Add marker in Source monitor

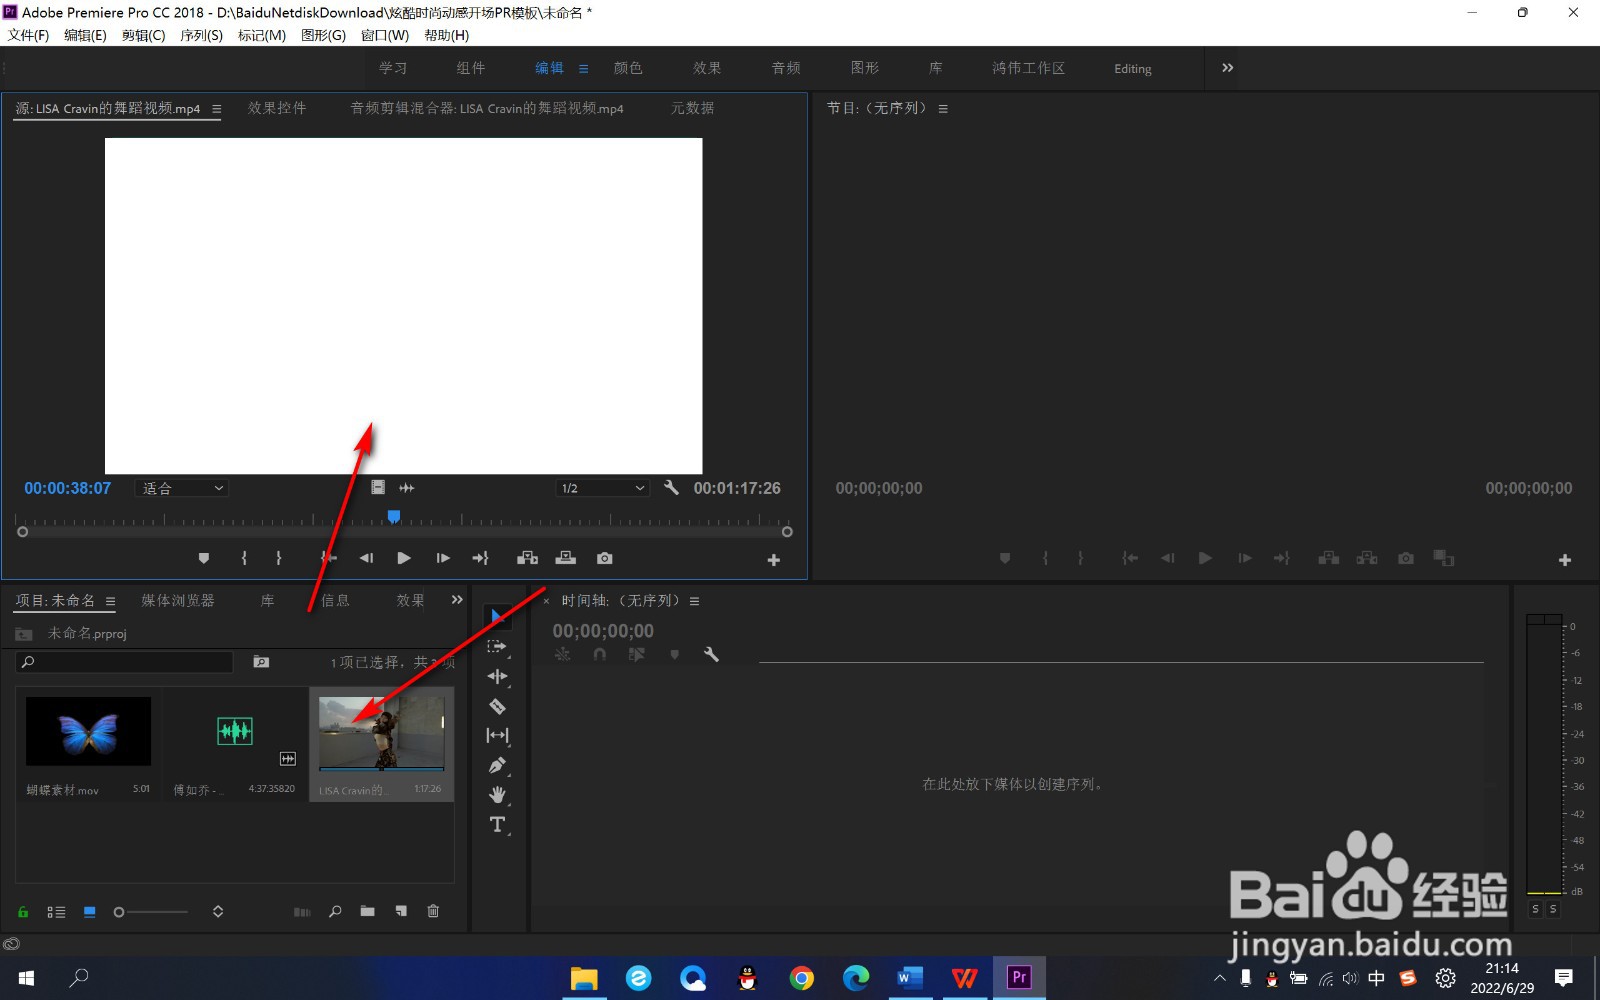[204, 558]
